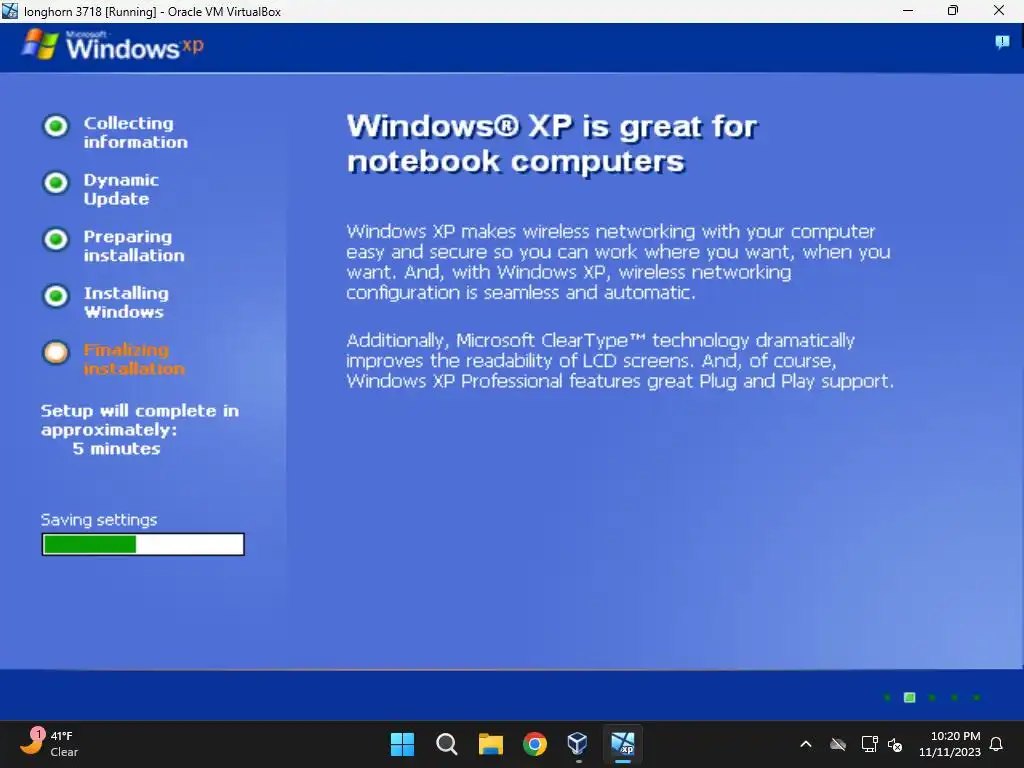Open the notification center bell

(x=997, y=744)
